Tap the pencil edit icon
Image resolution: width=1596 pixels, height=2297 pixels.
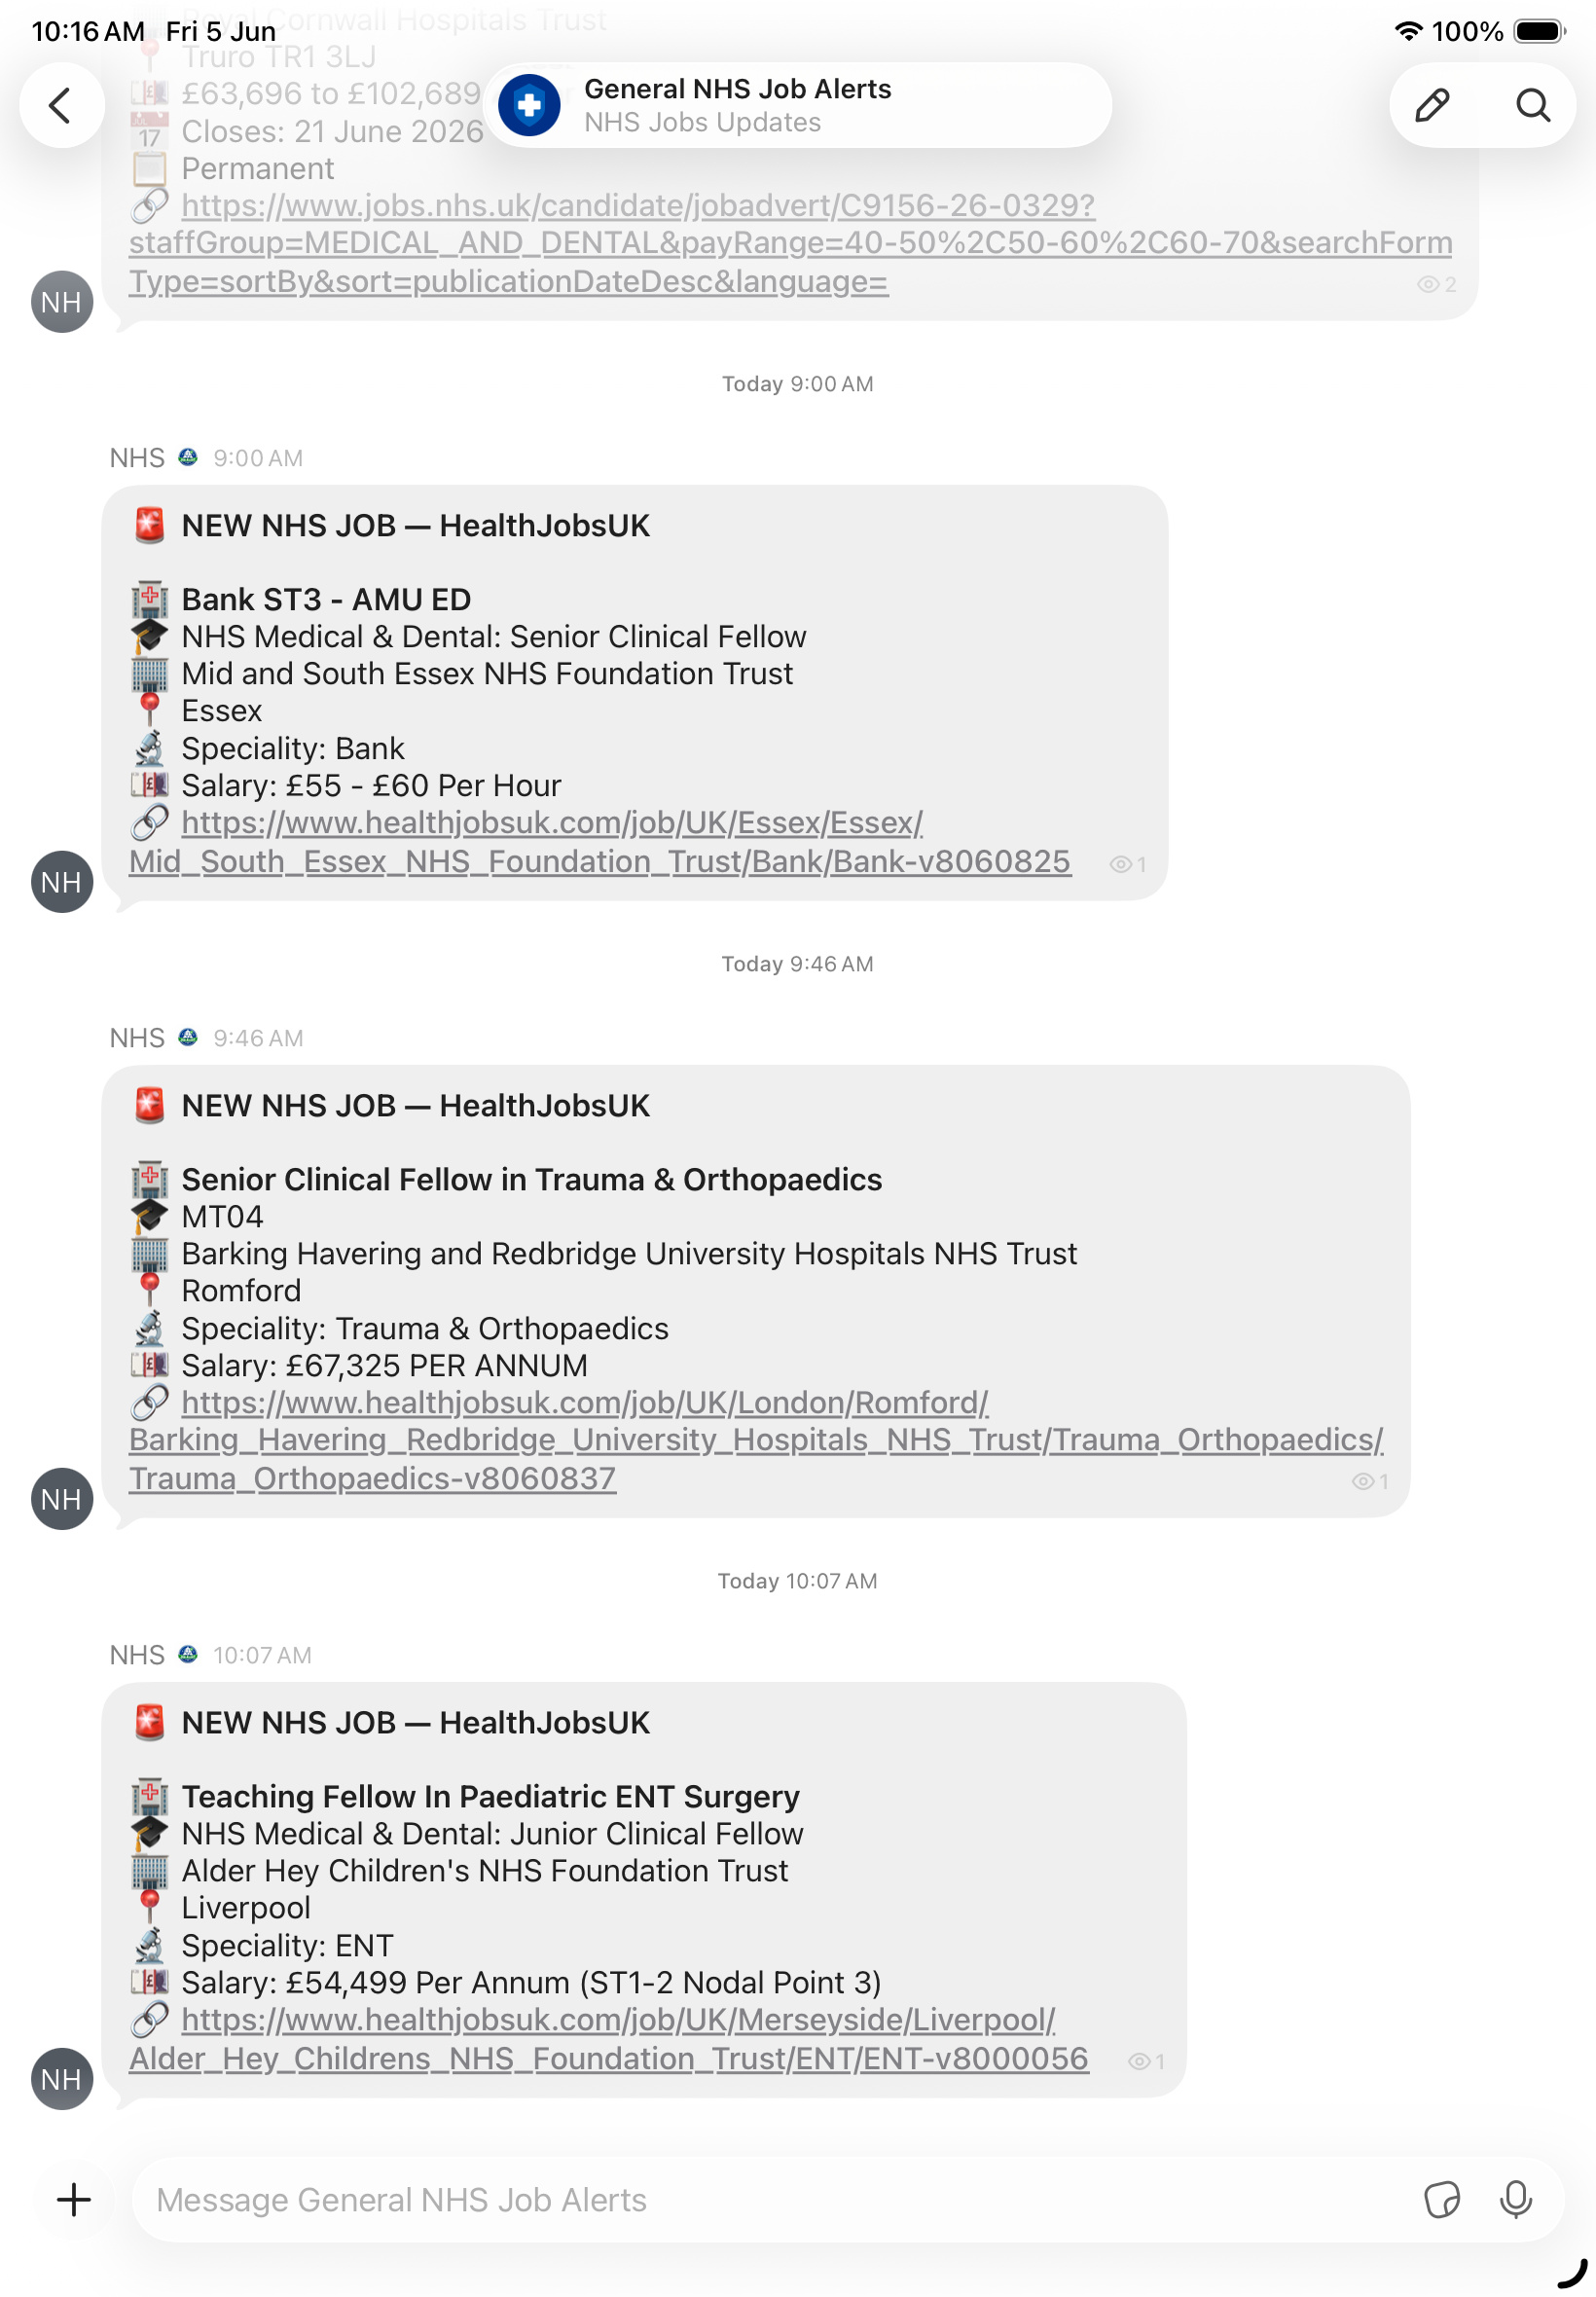(x=1432, y=105)
